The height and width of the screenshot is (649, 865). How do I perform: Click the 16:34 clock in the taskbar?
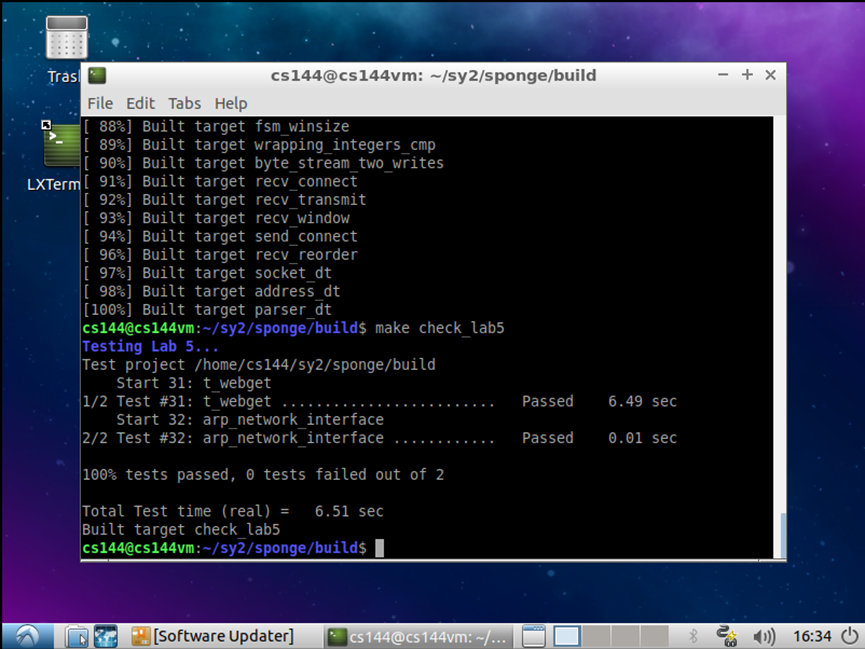[814, 636]
